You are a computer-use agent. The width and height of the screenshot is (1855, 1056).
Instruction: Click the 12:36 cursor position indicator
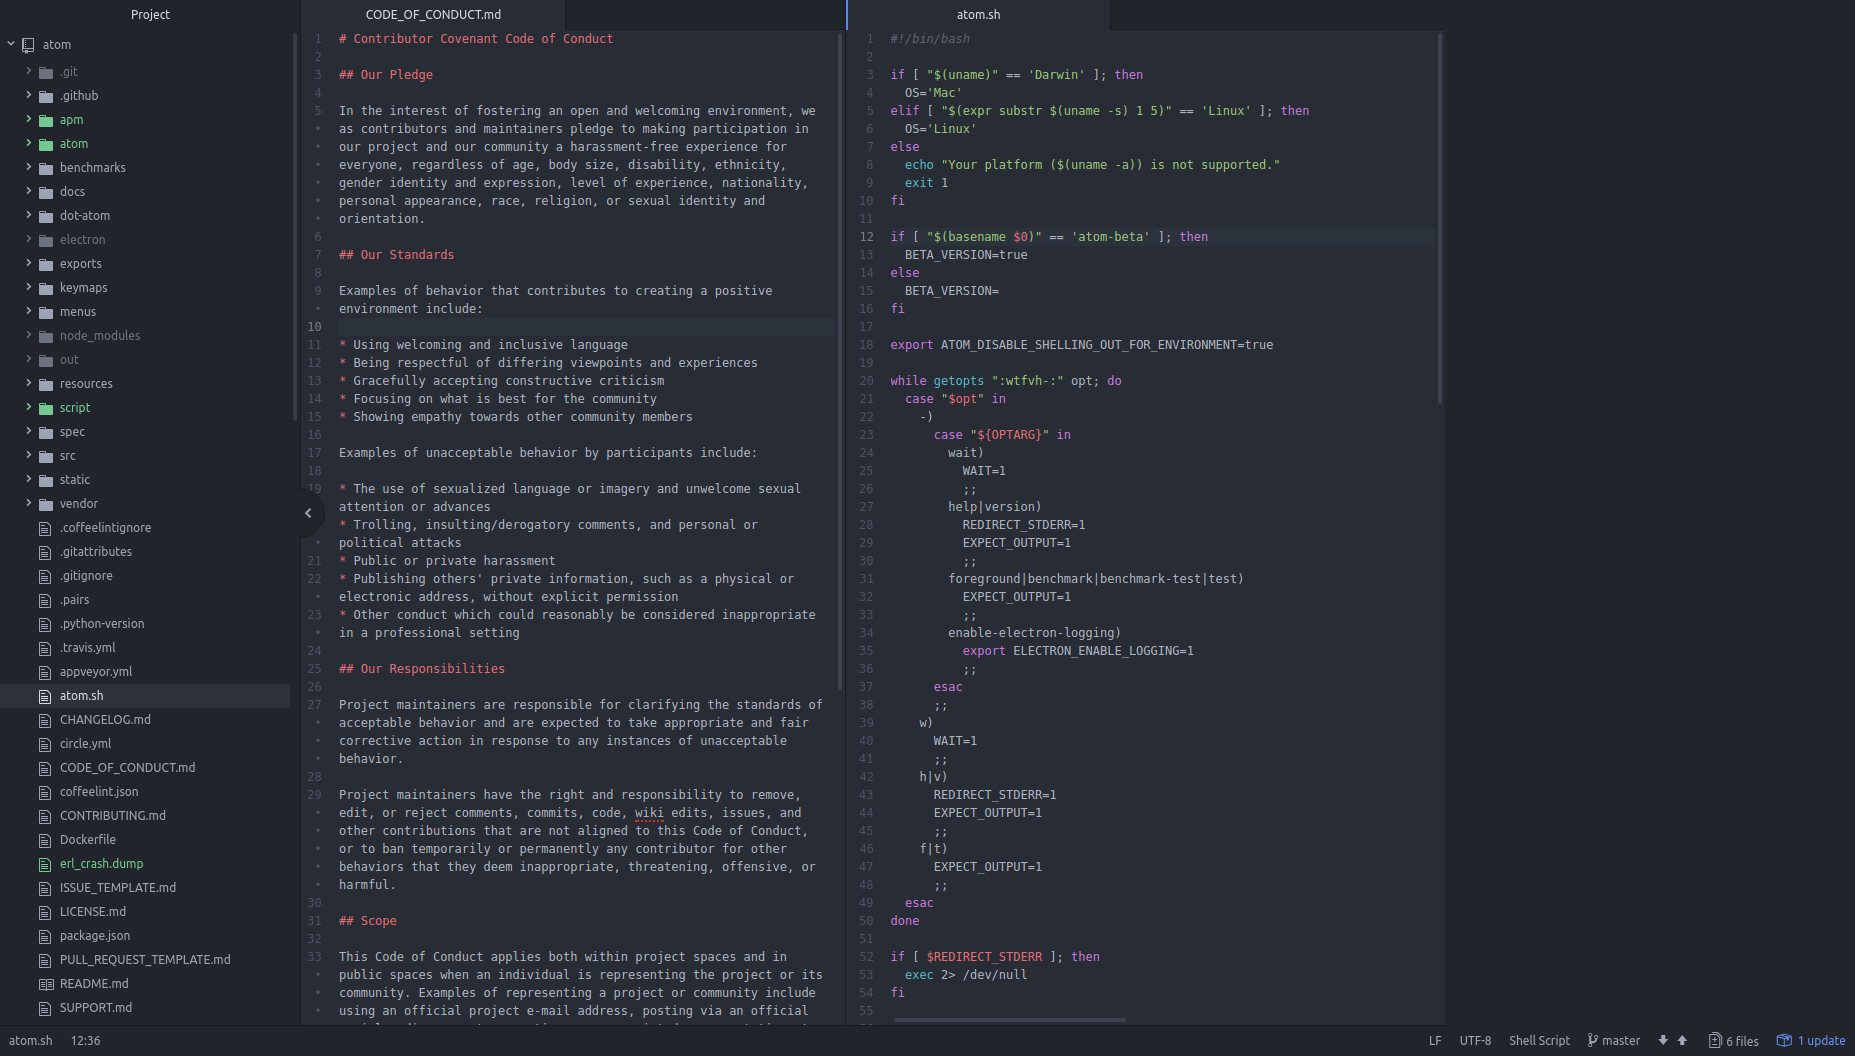[x=85, y=1040]
